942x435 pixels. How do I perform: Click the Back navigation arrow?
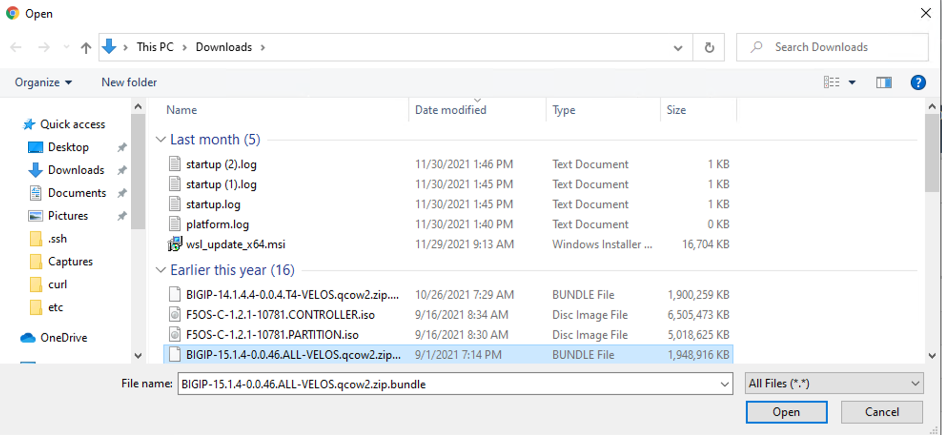tap(16, 47)
